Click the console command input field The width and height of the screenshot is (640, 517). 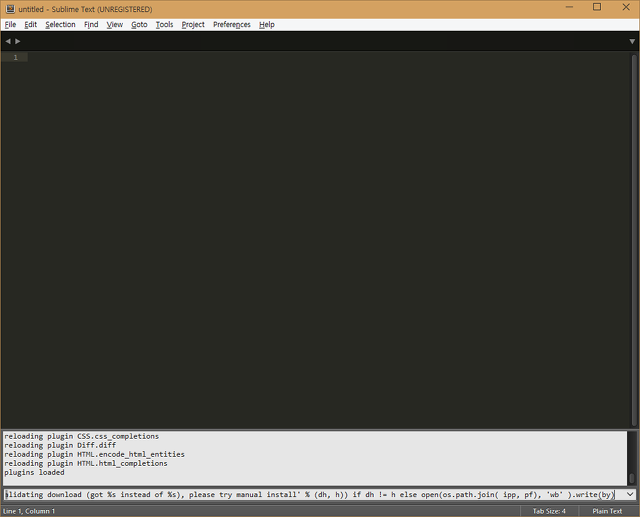312,495
